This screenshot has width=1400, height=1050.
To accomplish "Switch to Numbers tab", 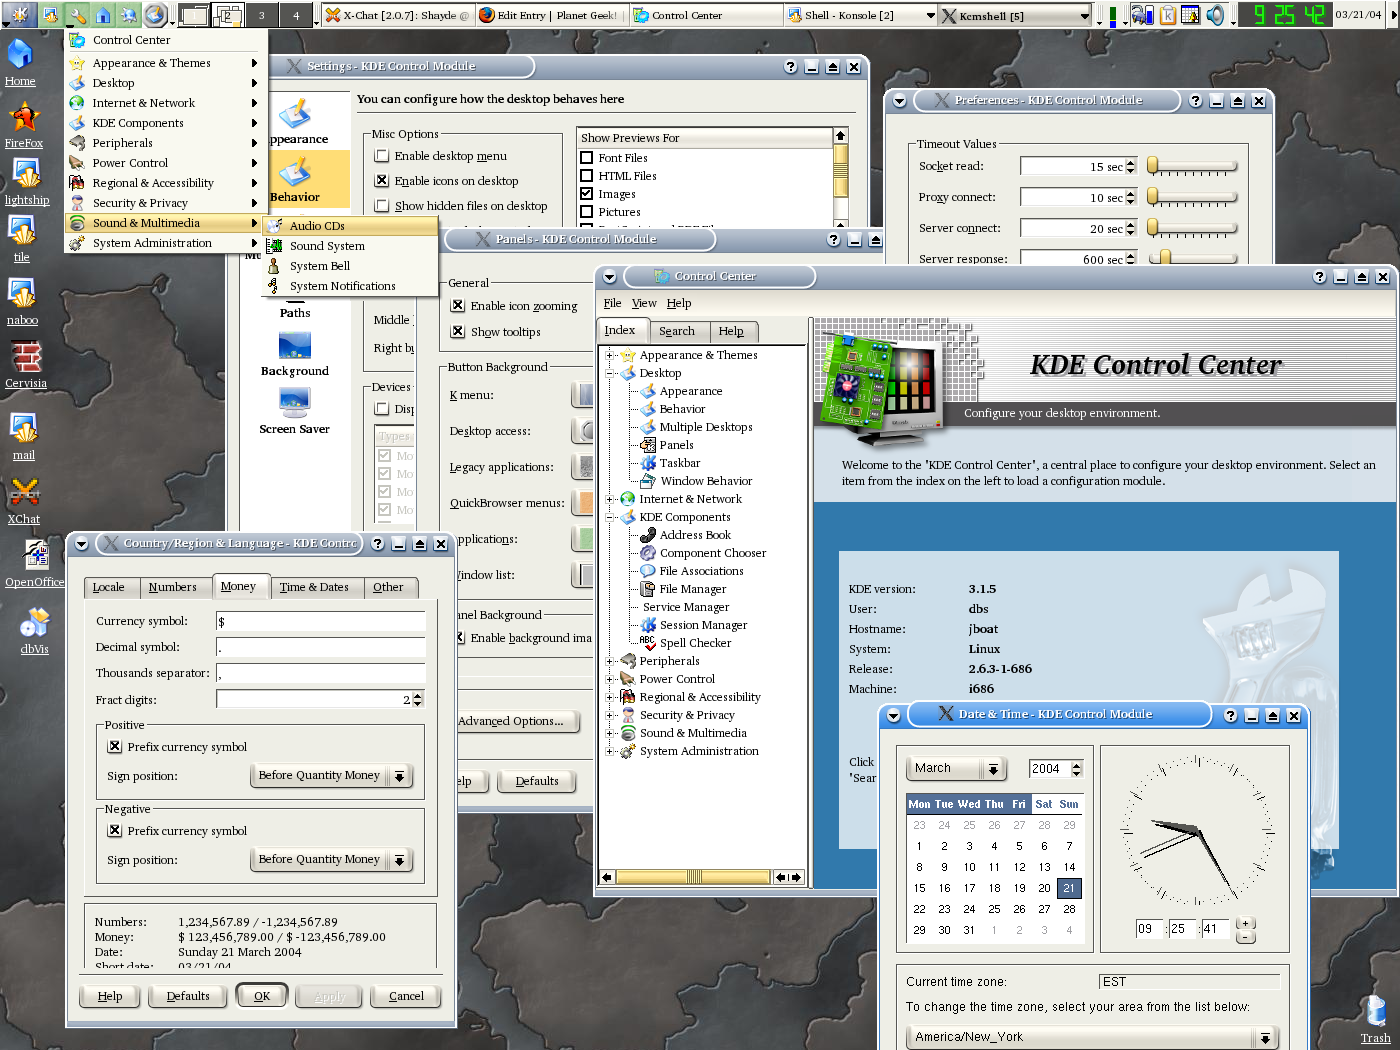I will [x=173, y=587].
